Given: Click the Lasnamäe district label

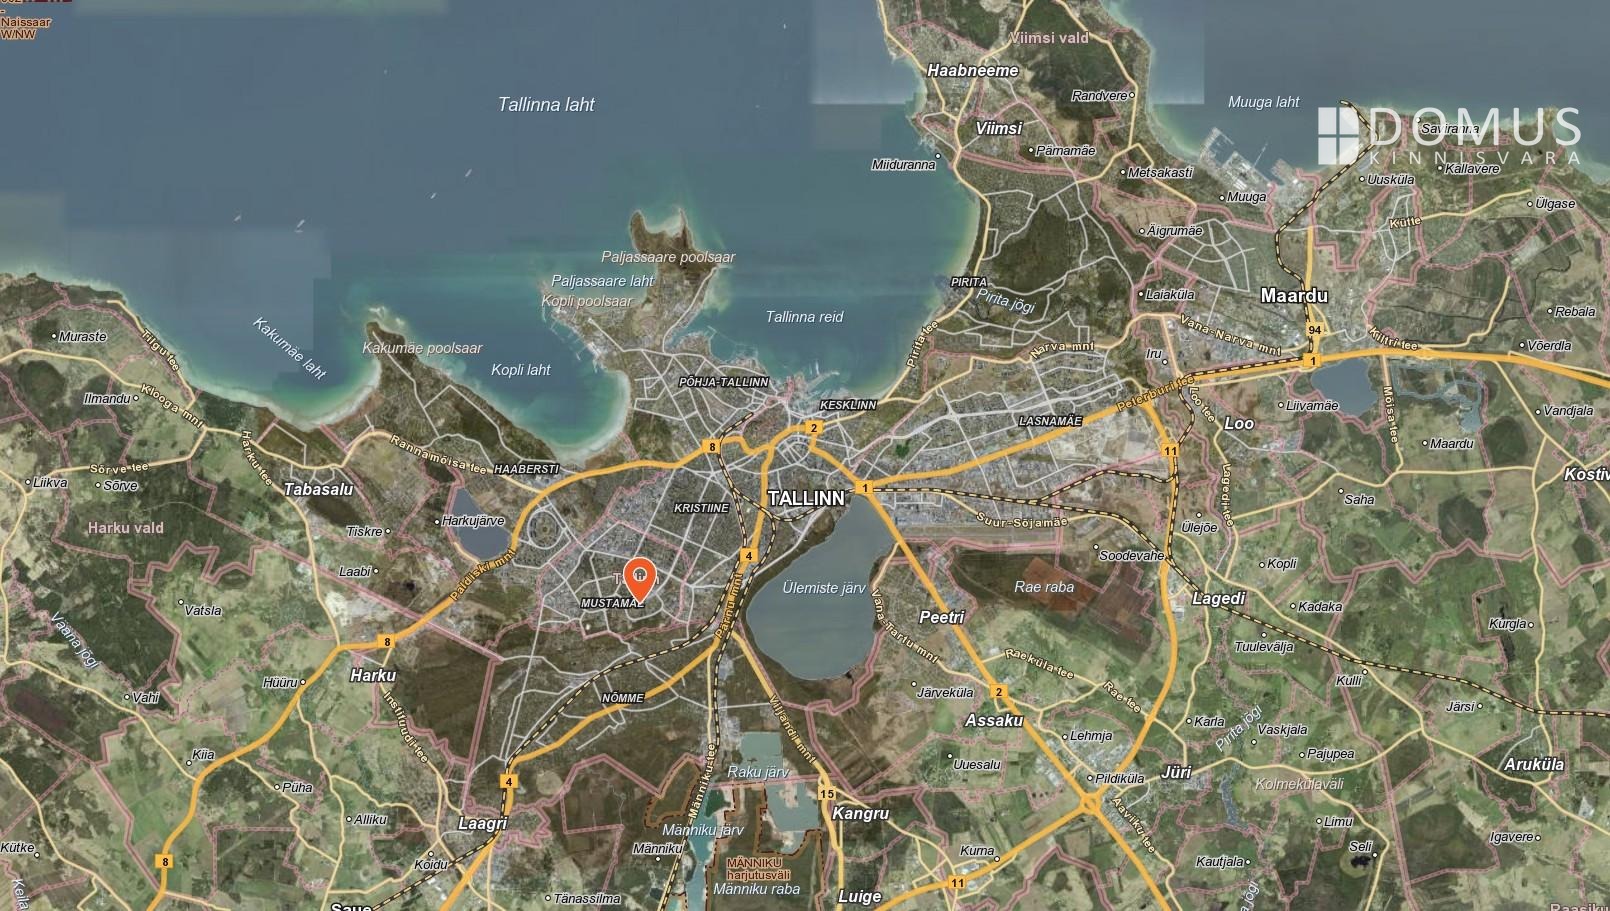Looking at the screenshot, I should click(1050, 421).
